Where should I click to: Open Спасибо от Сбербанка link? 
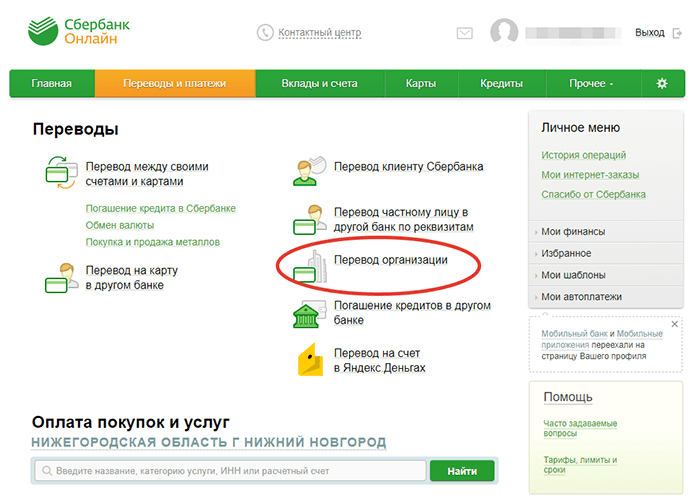pyautogui.click(x=593, y=194)
